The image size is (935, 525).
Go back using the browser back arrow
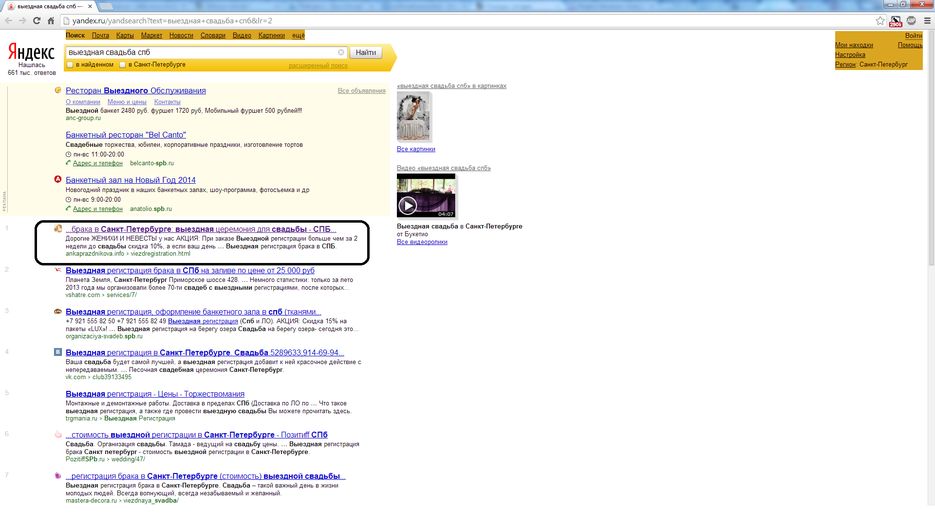coord(8,20)
